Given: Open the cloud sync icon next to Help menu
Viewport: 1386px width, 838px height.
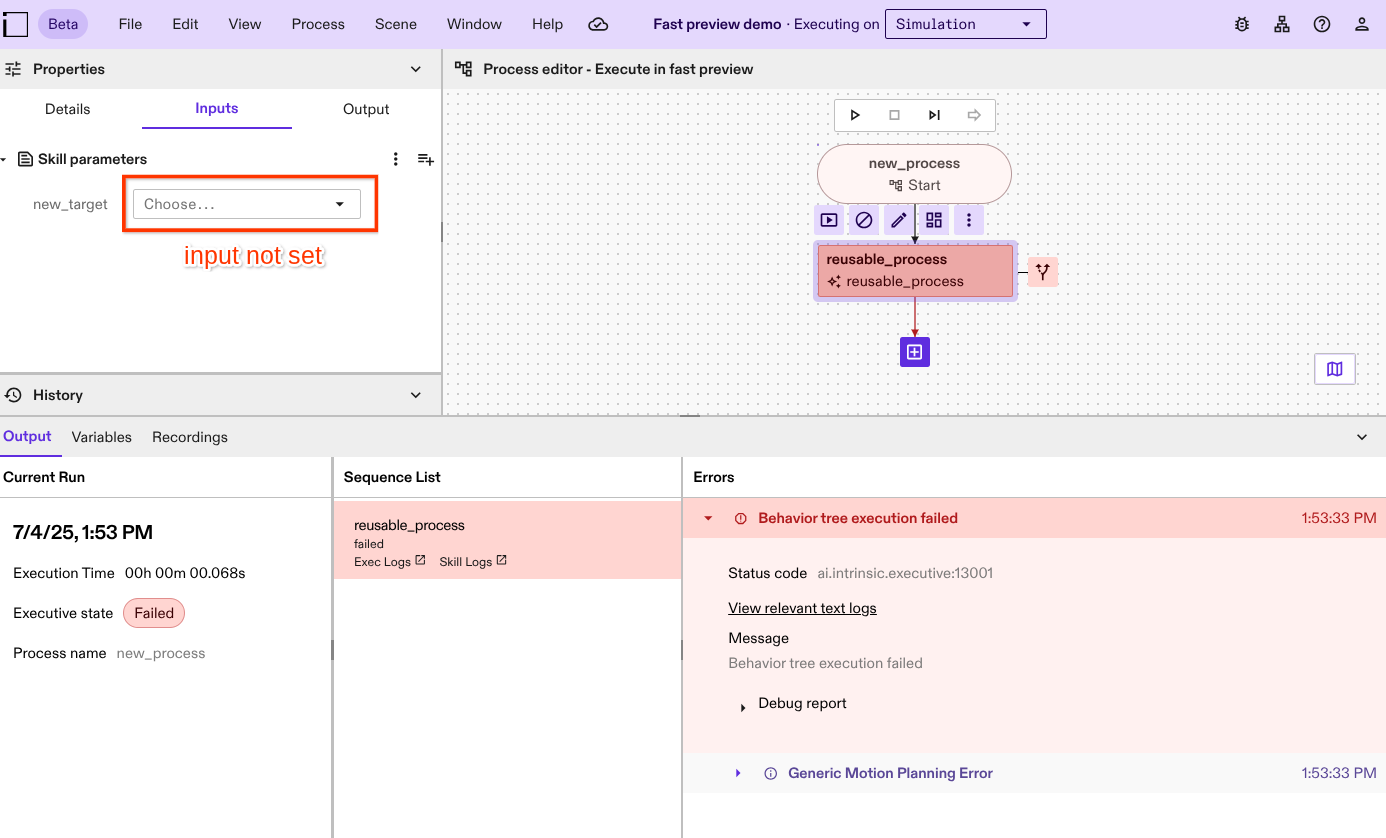Looking at the screenshot, I should click(598, 23).
